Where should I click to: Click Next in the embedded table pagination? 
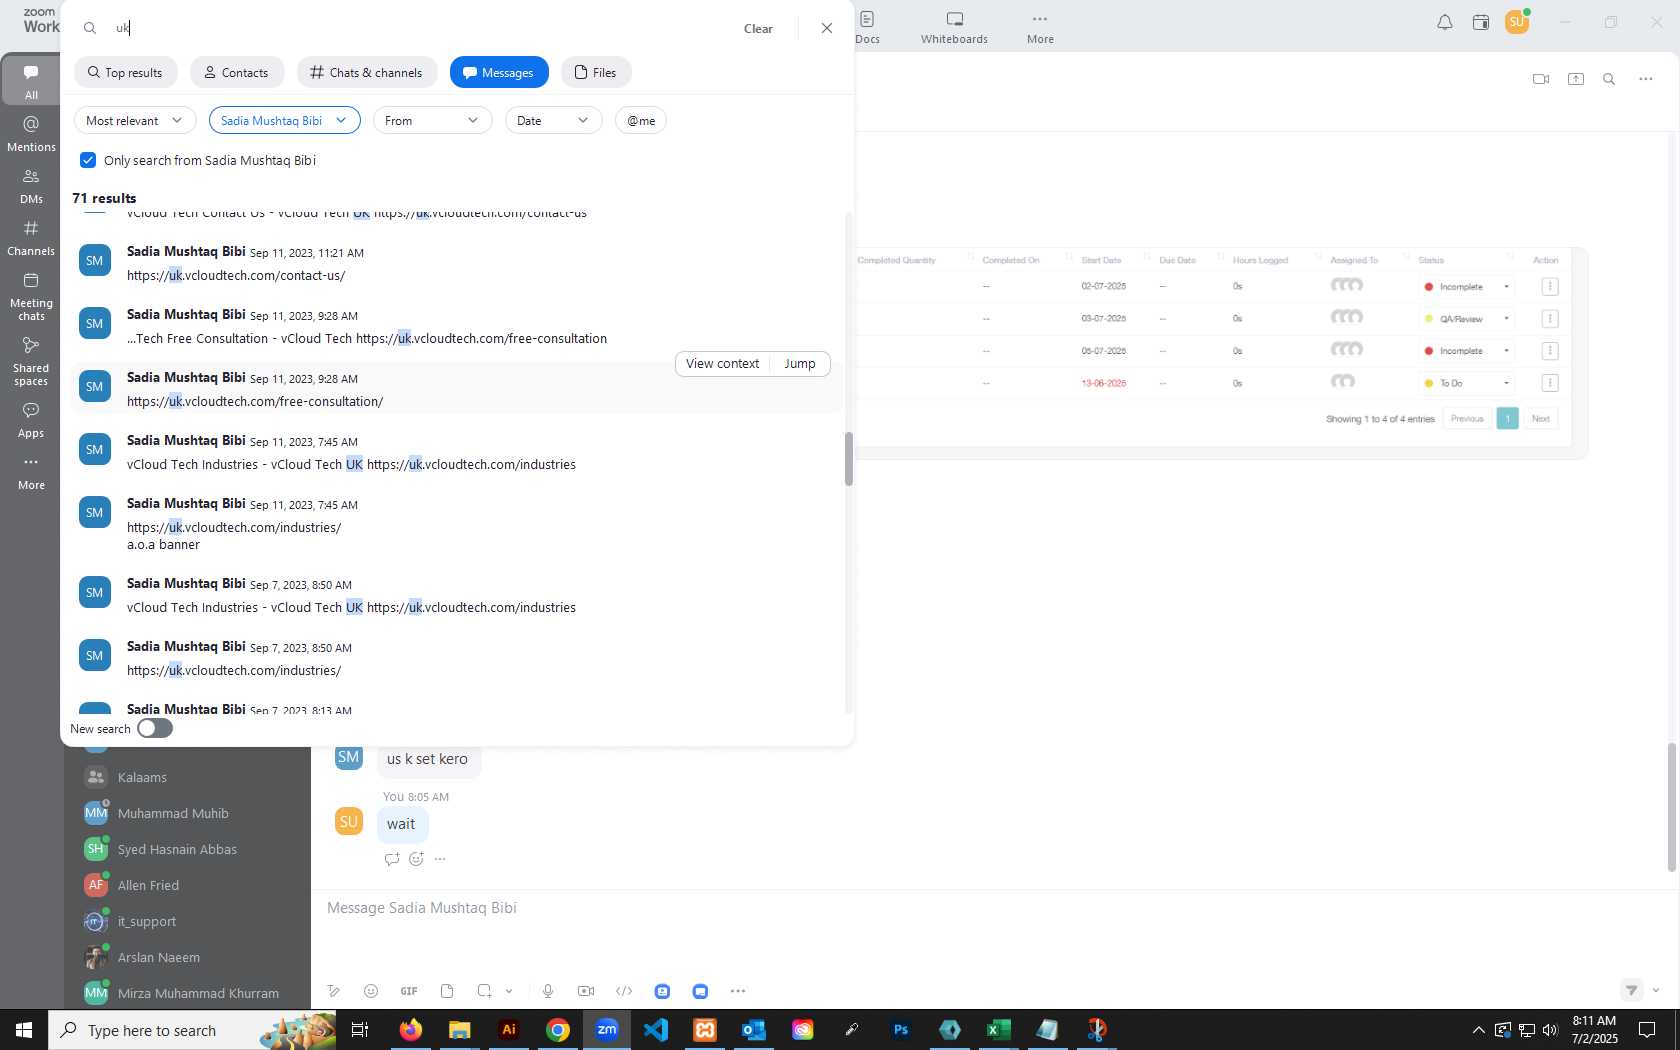click(x=1541, y=419)
